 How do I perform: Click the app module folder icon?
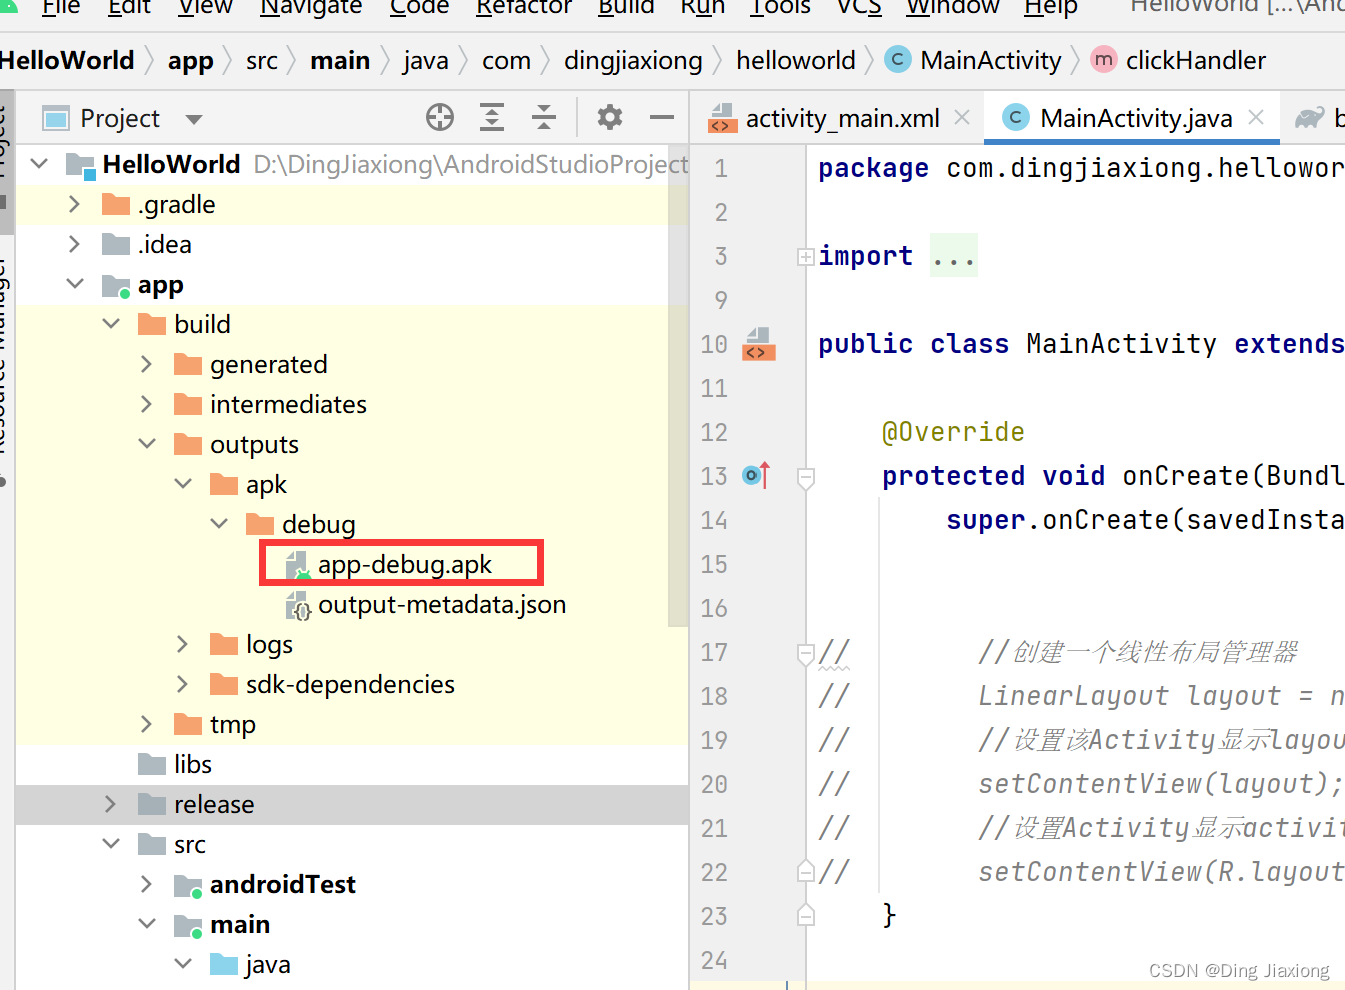[x=116, y=286]
